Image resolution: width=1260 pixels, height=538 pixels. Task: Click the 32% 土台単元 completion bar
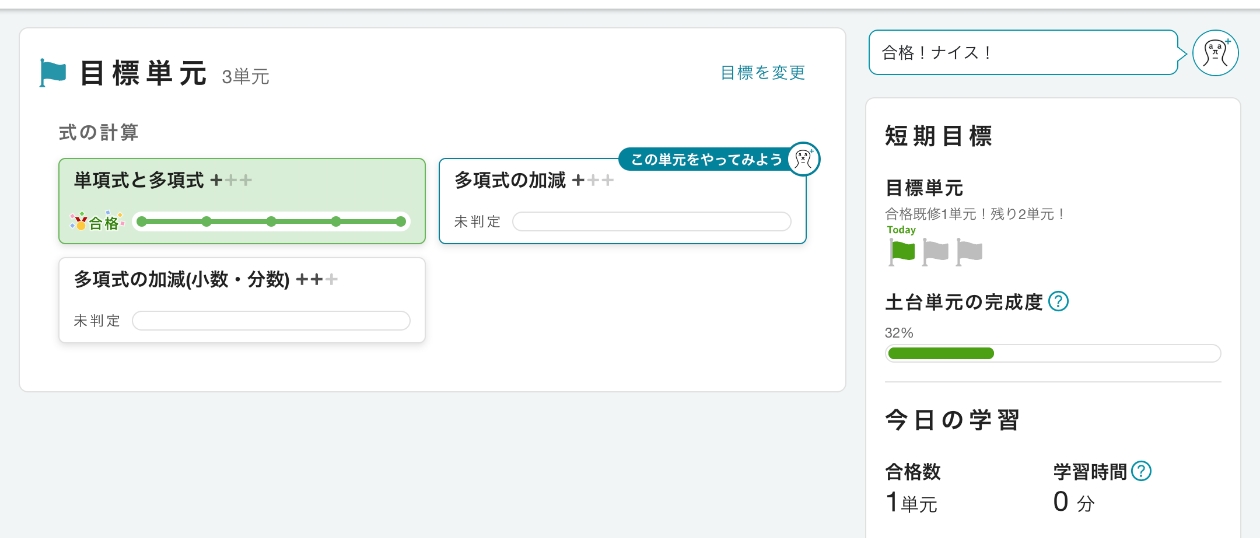tap(1053, 353)
